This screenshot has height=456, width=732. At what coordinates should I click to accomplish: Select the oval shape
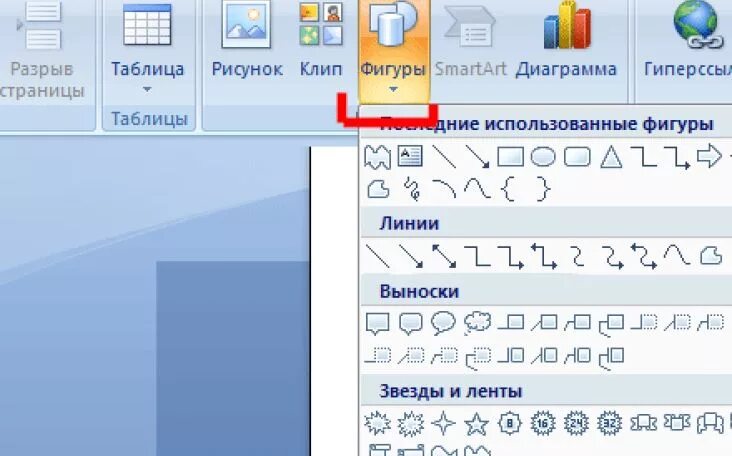543,157
